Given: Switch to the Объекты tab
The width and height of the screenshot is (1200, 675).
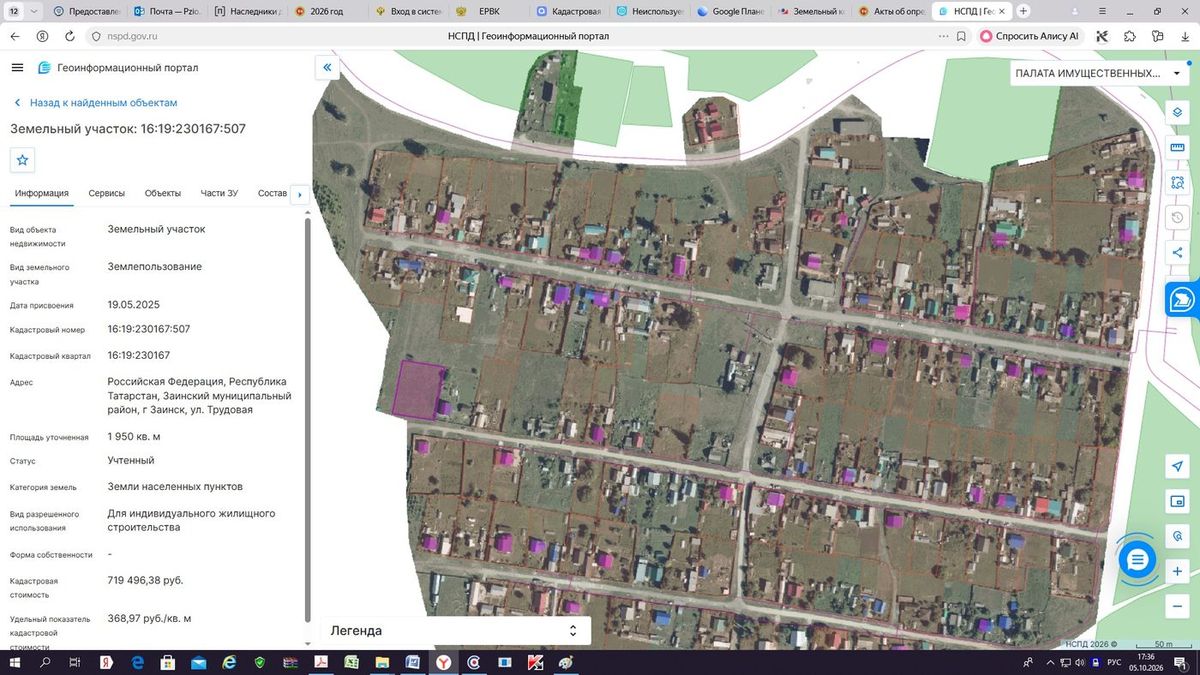Looking at the screenshot, I should (163, 193).
